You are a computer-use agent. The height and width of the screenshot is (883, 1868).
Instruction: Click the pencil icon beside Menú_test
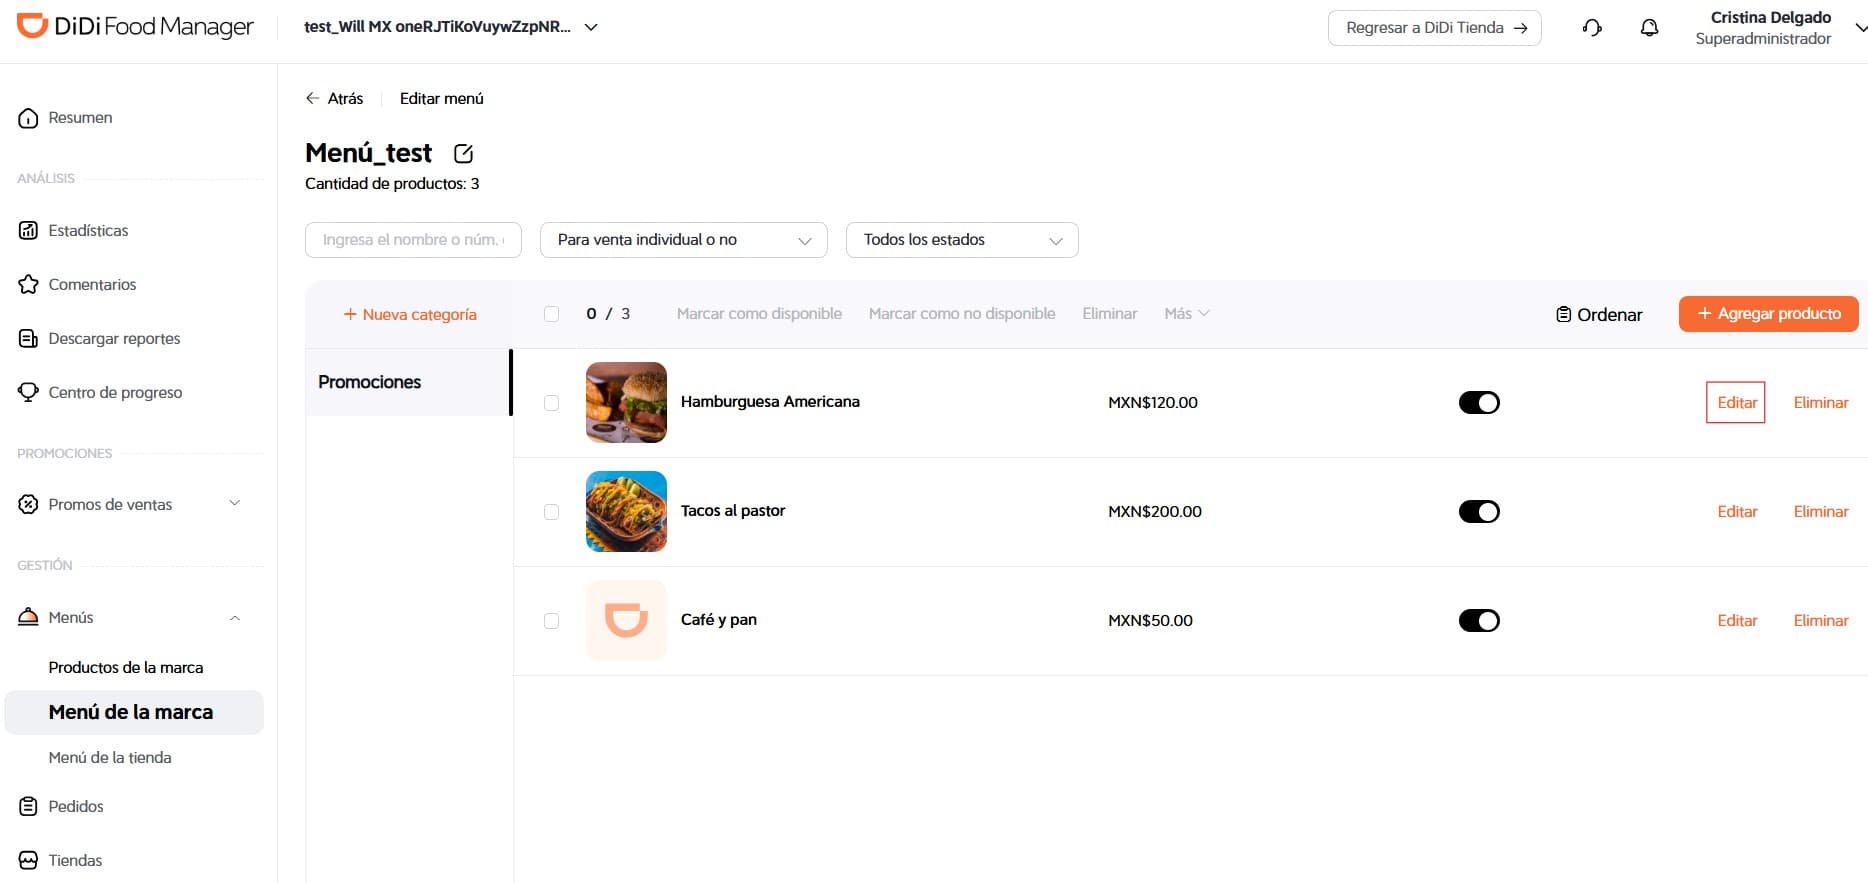463,154
